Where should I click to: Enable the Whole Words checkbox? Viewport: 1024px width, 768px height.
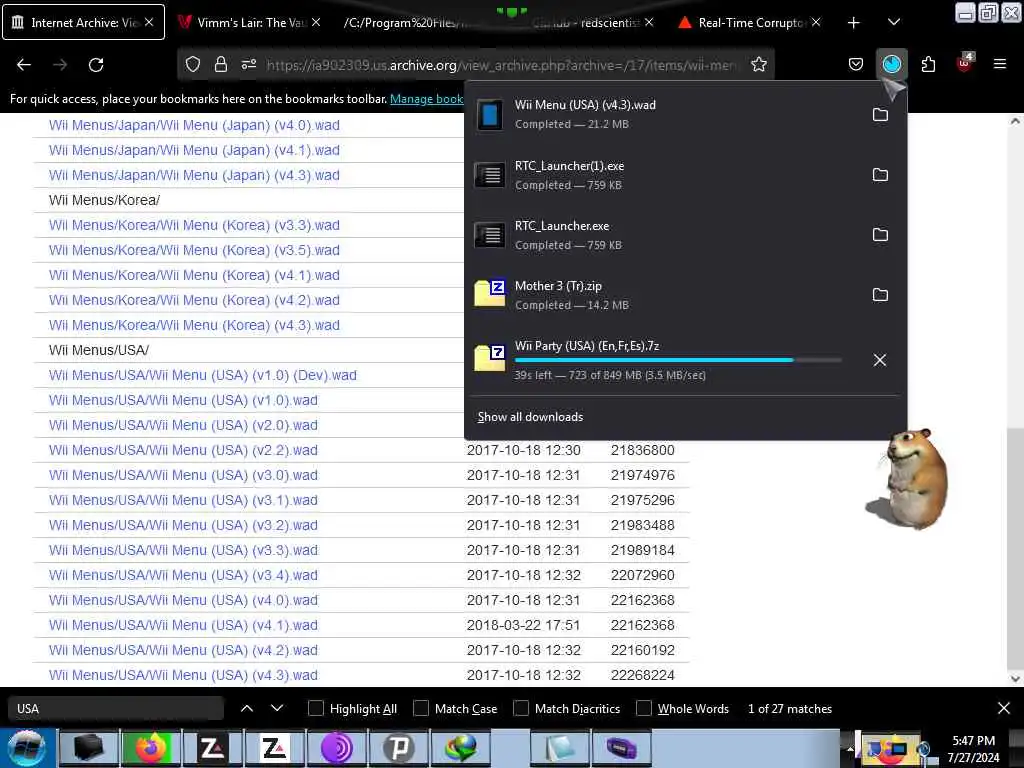644,709
